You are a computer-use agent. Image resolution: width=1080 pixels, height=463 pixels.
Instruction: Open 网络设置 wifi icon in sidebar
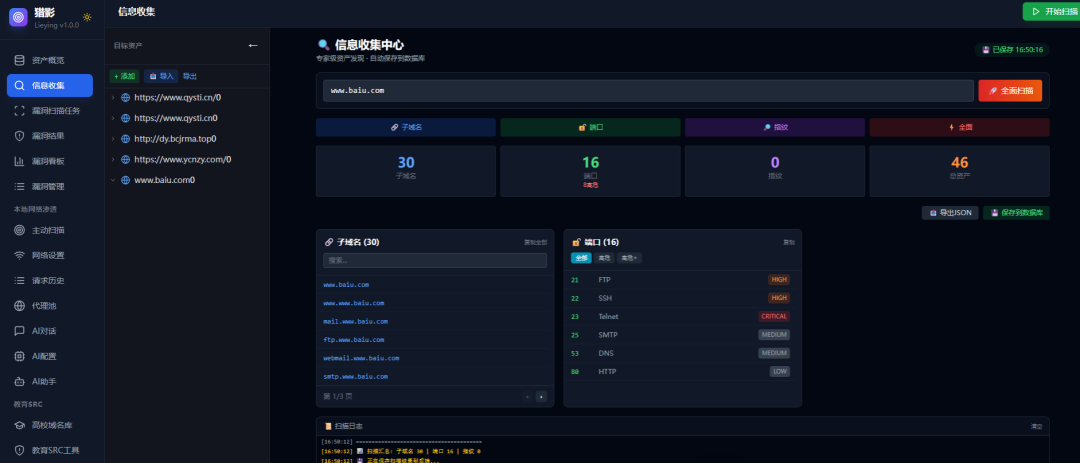pos(19,255)
